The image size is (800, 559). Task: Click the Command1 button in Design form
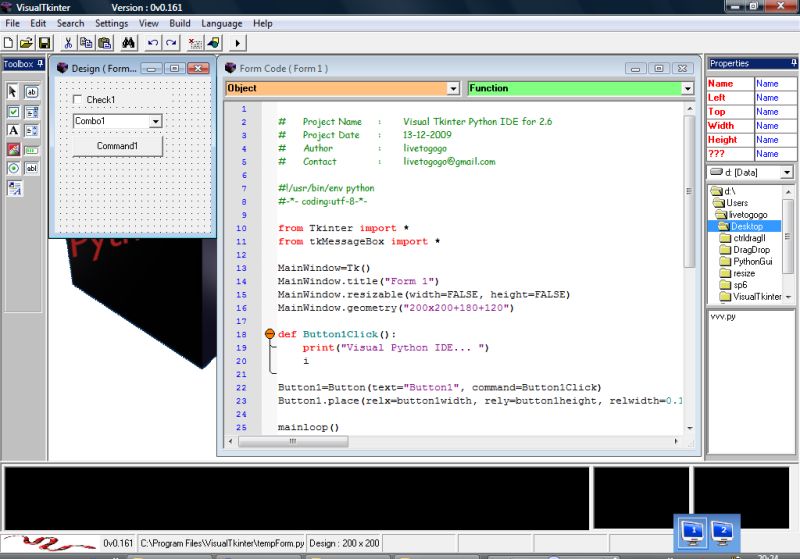117,146
